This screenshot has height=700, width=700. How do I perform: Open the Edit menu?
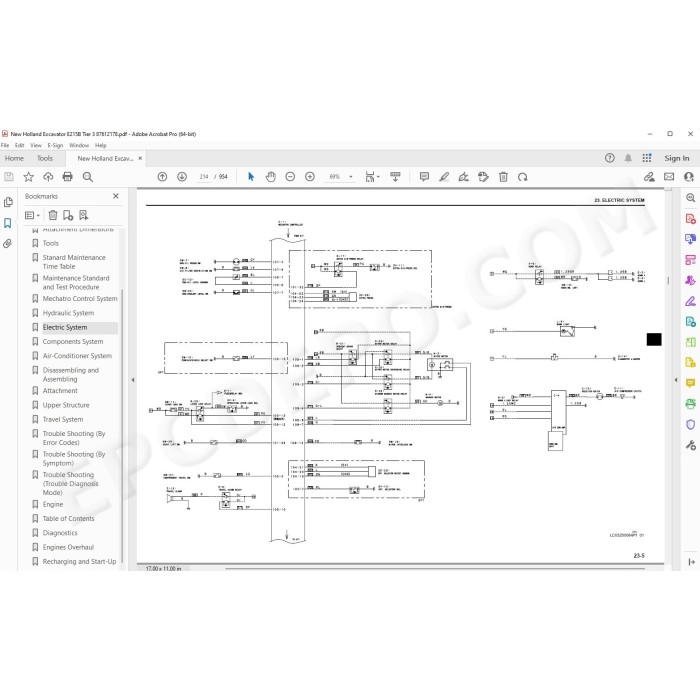[20, 146]
